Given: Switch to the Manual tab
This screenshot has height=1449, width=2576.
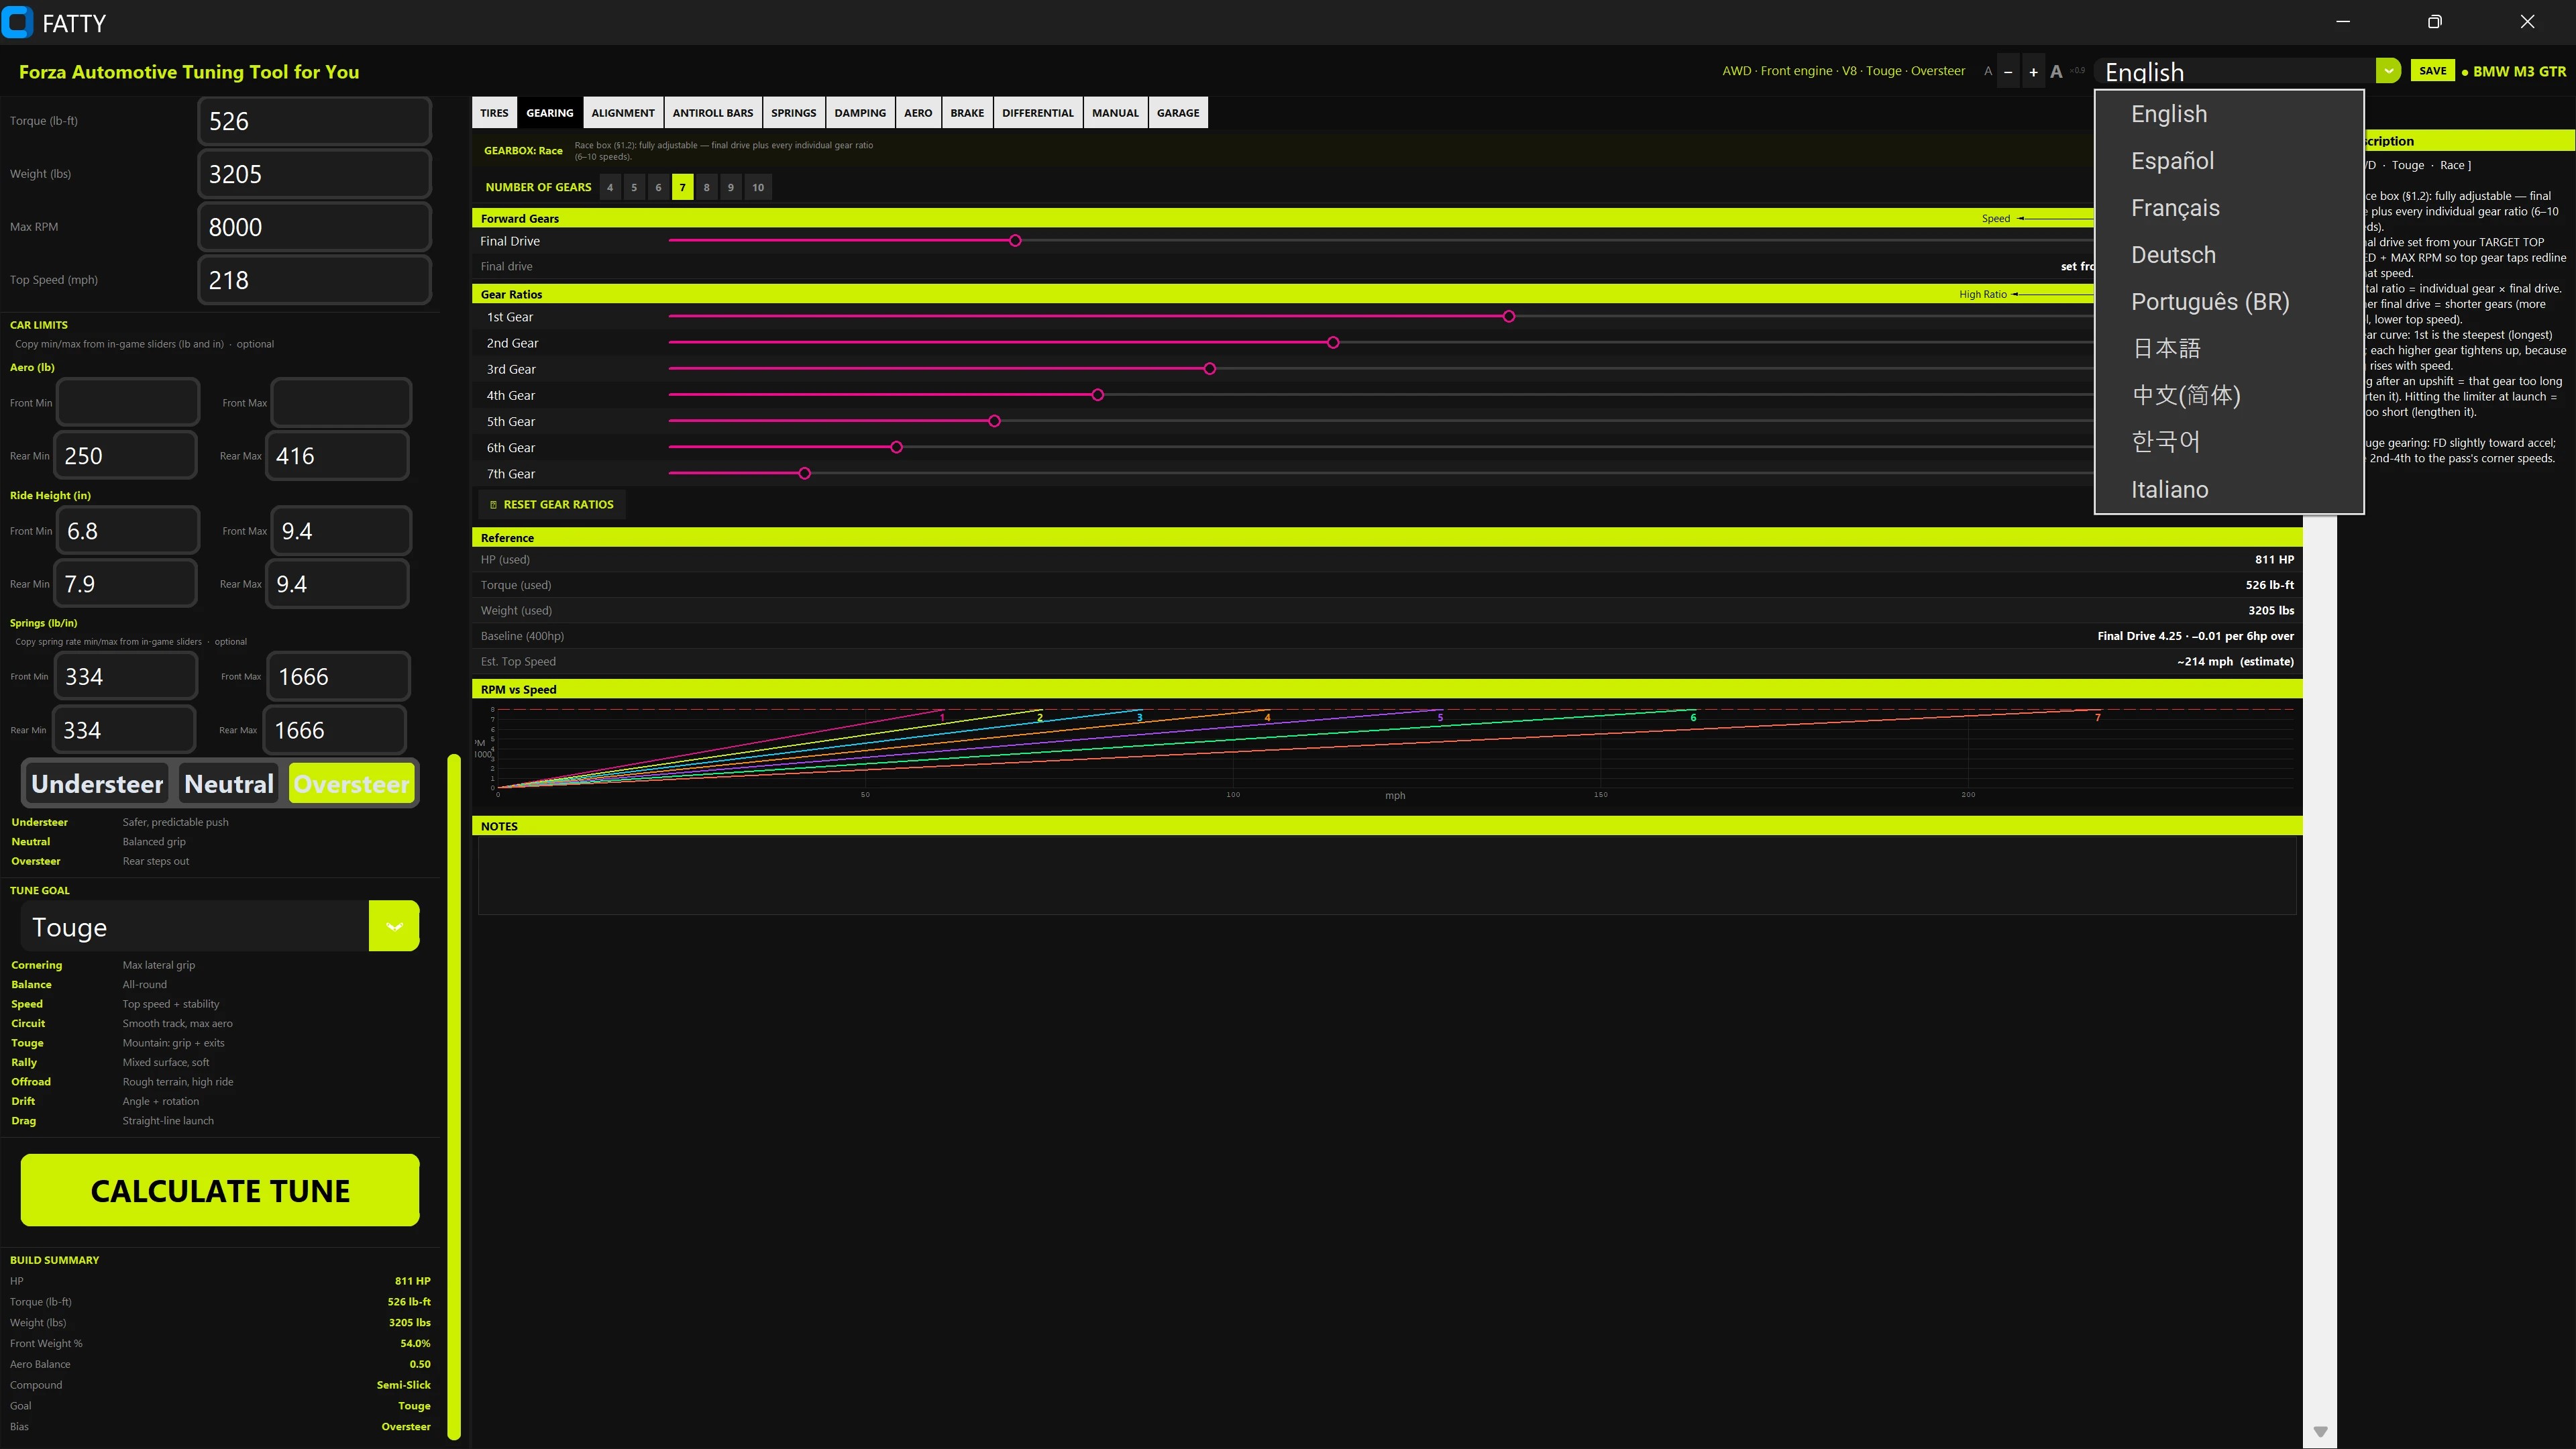Looking at the screenshot, I should pos(1115,113).
